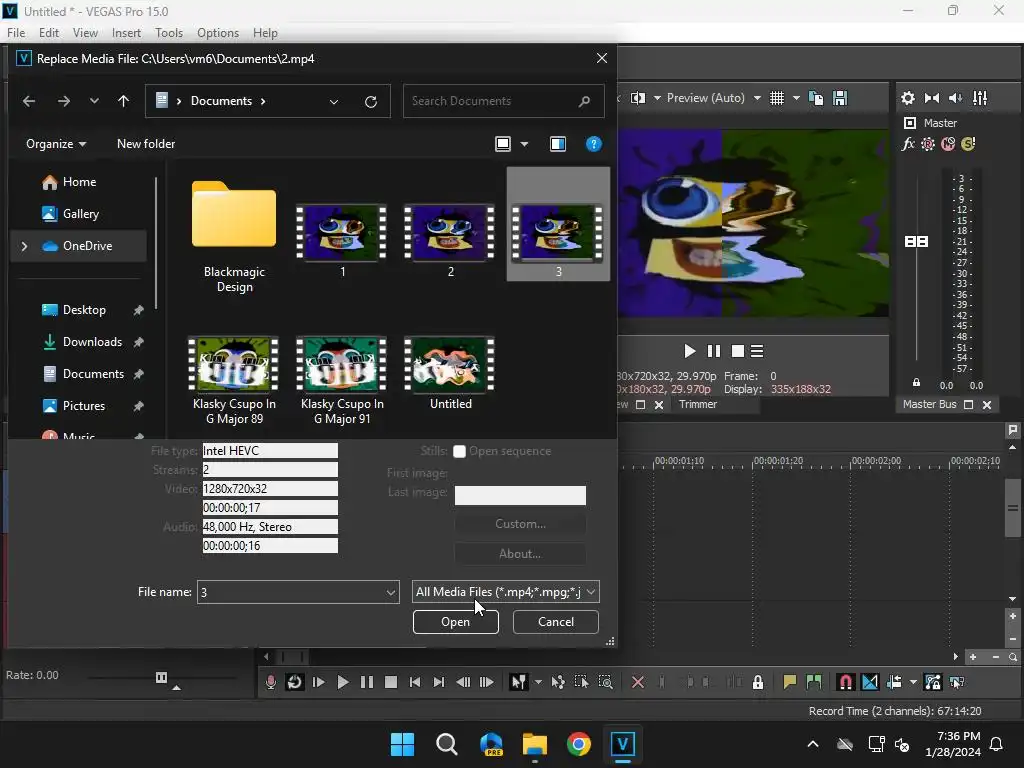Click Downmix Output icon in Master Bus
1024x768 pixels.
(932, 98)
